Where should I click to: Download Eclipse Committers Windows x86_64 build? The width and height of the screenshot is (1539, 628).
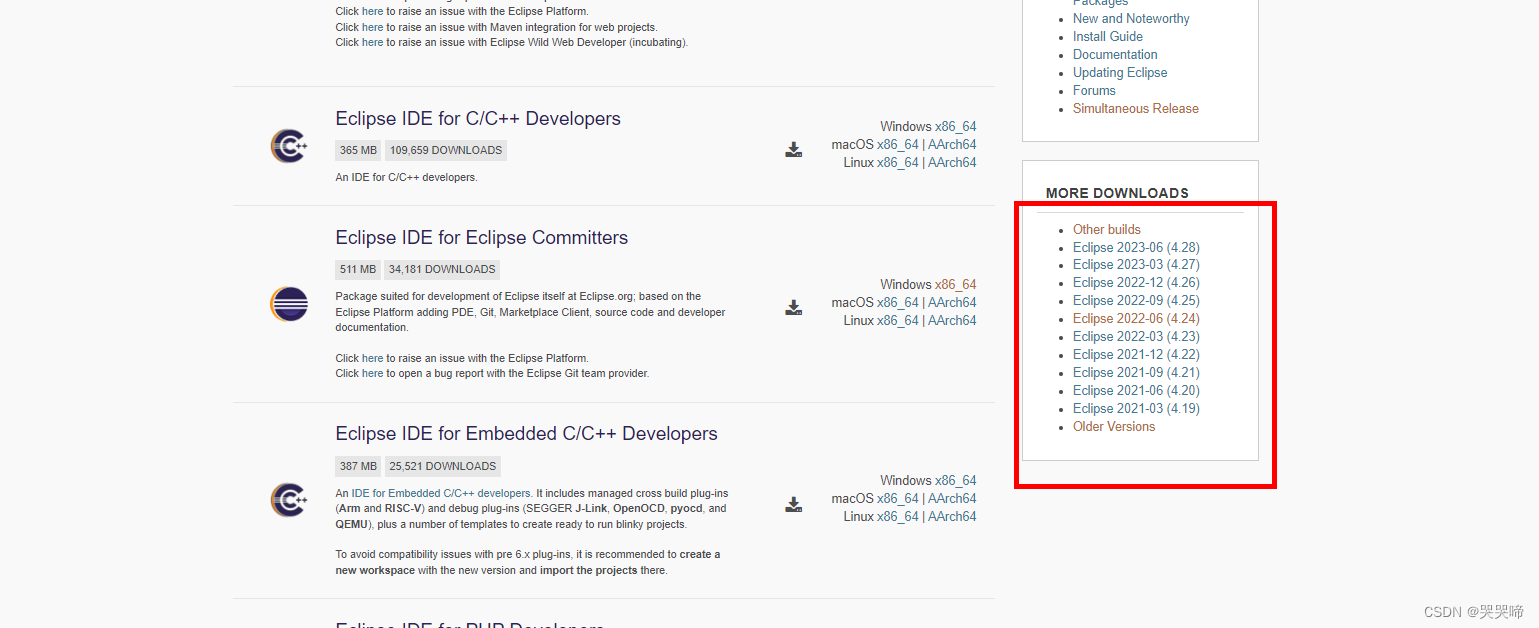[955, 285]
